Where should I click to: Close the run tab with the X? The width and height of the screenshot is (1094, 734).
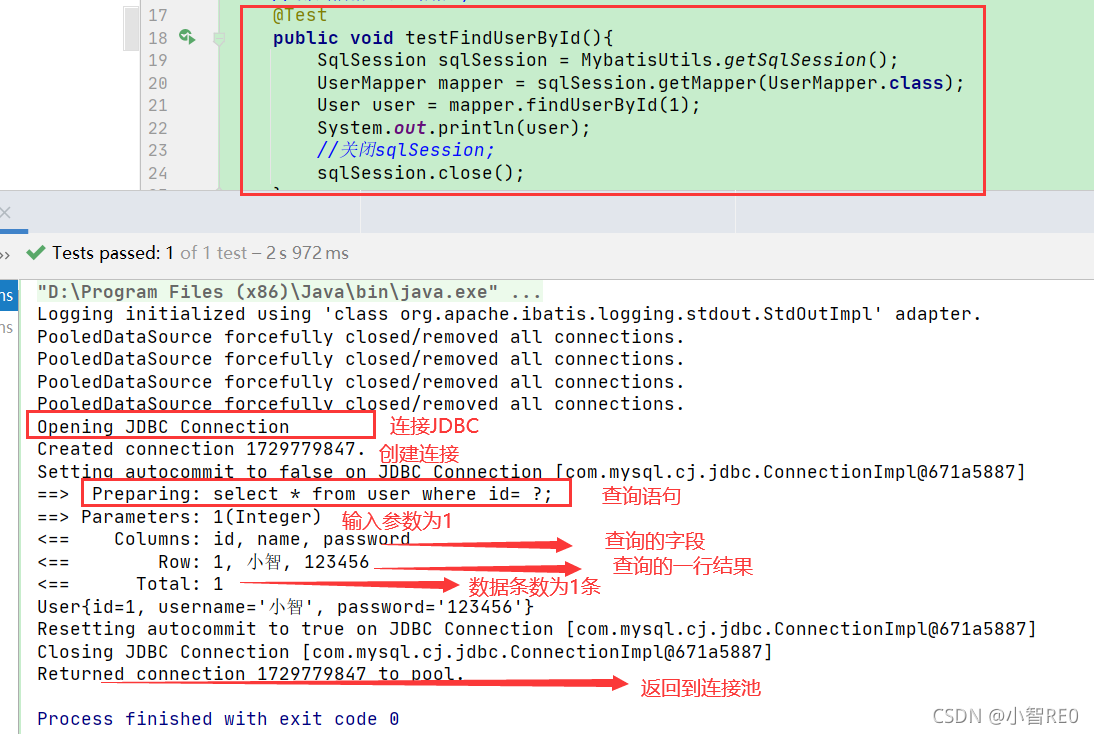point(6,212)
